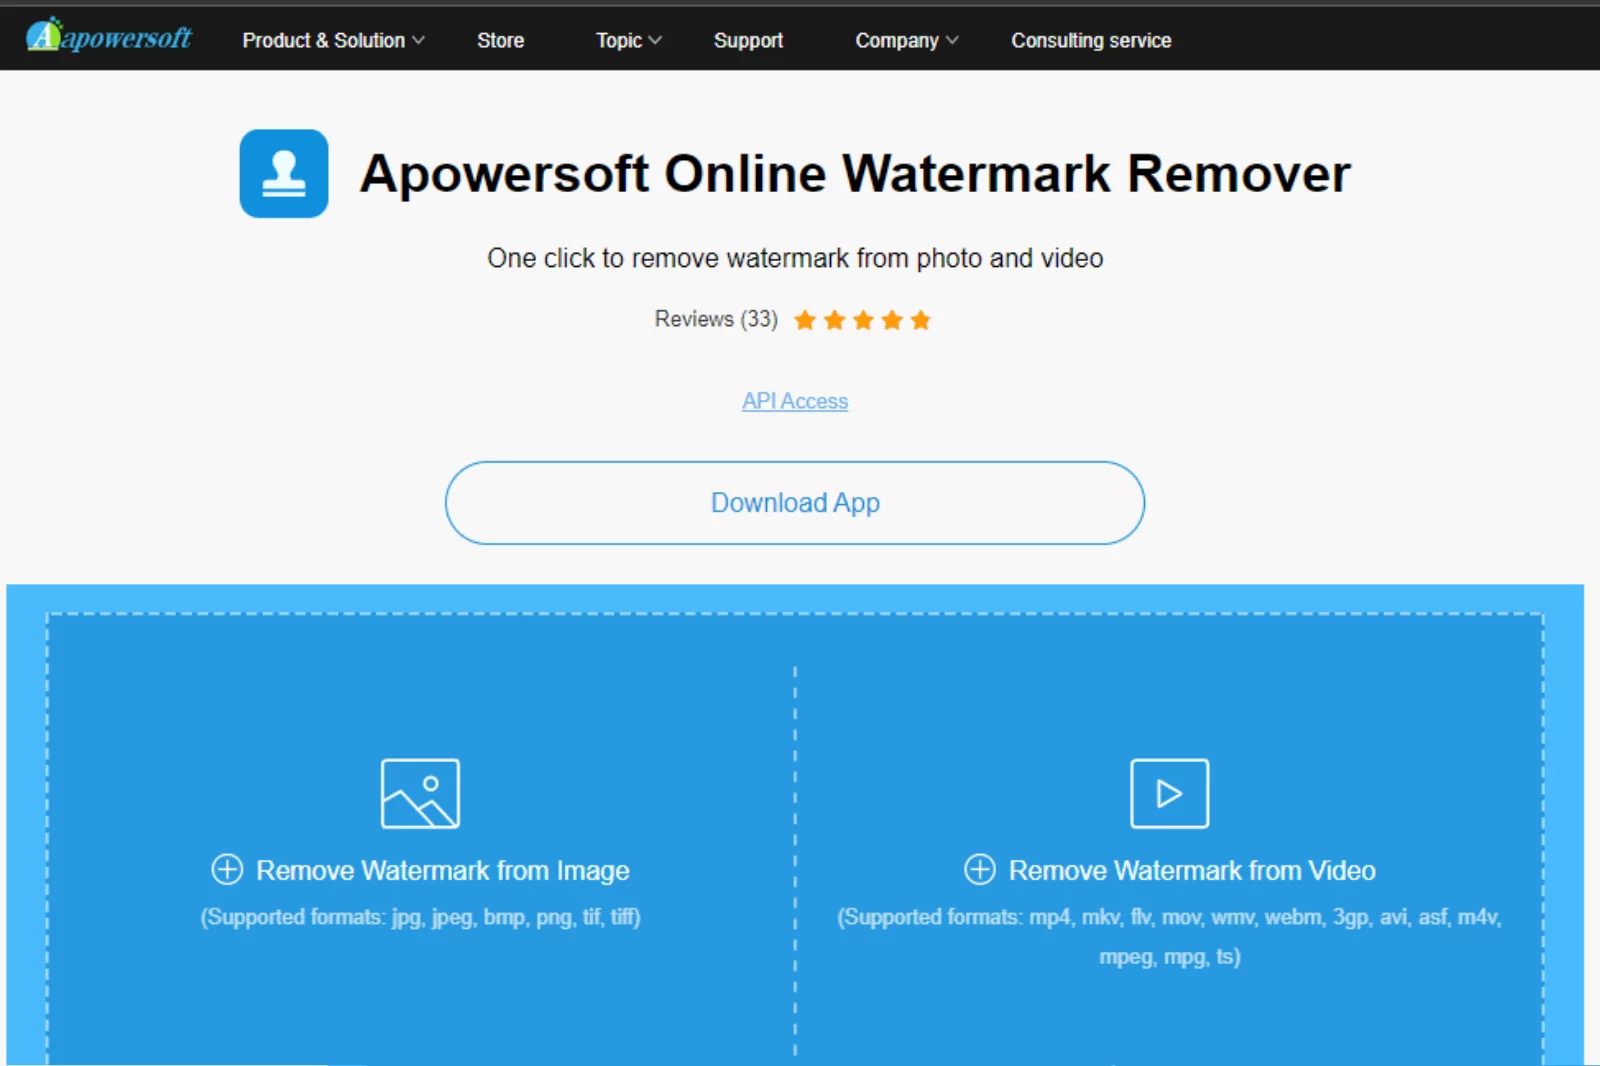Click Remove Watermark from Video
This screenshot has width=1600, height=1066.
[x=1192, y=870]
